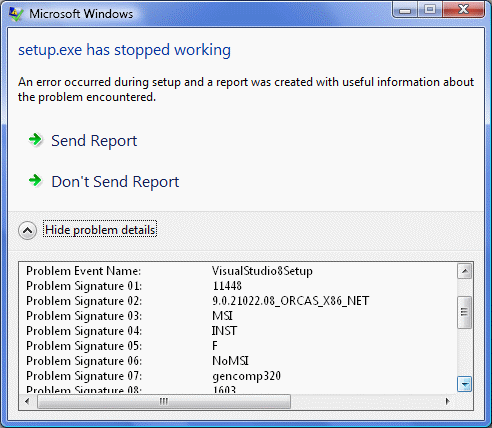The height and width of the screenshot is (428, 492).
Task: Click the 'Problem Signature 05:' label
Action: coord(84,346)
